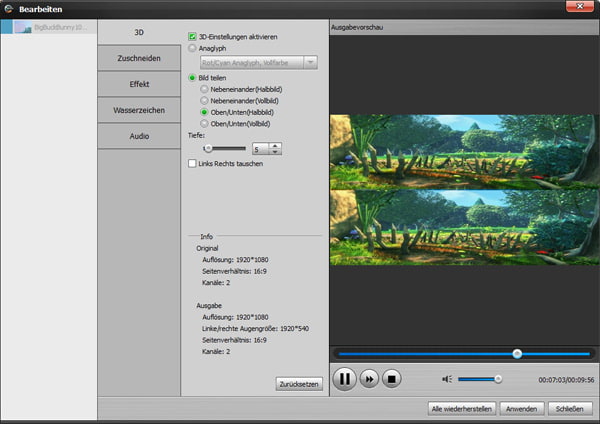Screen dimensions: 600x424
Task: Disable 3D-Einstellungen aktivieren checkbox
Action: pyautogui.click(x=193, y=37)
